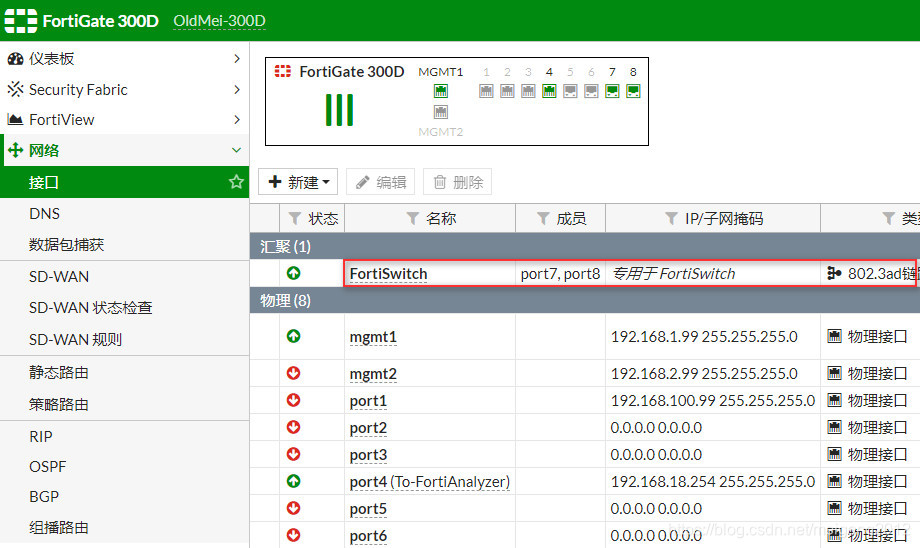This screenshot has height=548, width=920.
Task: Click port 5 icon on faceplate
Action: pos(570,91)
